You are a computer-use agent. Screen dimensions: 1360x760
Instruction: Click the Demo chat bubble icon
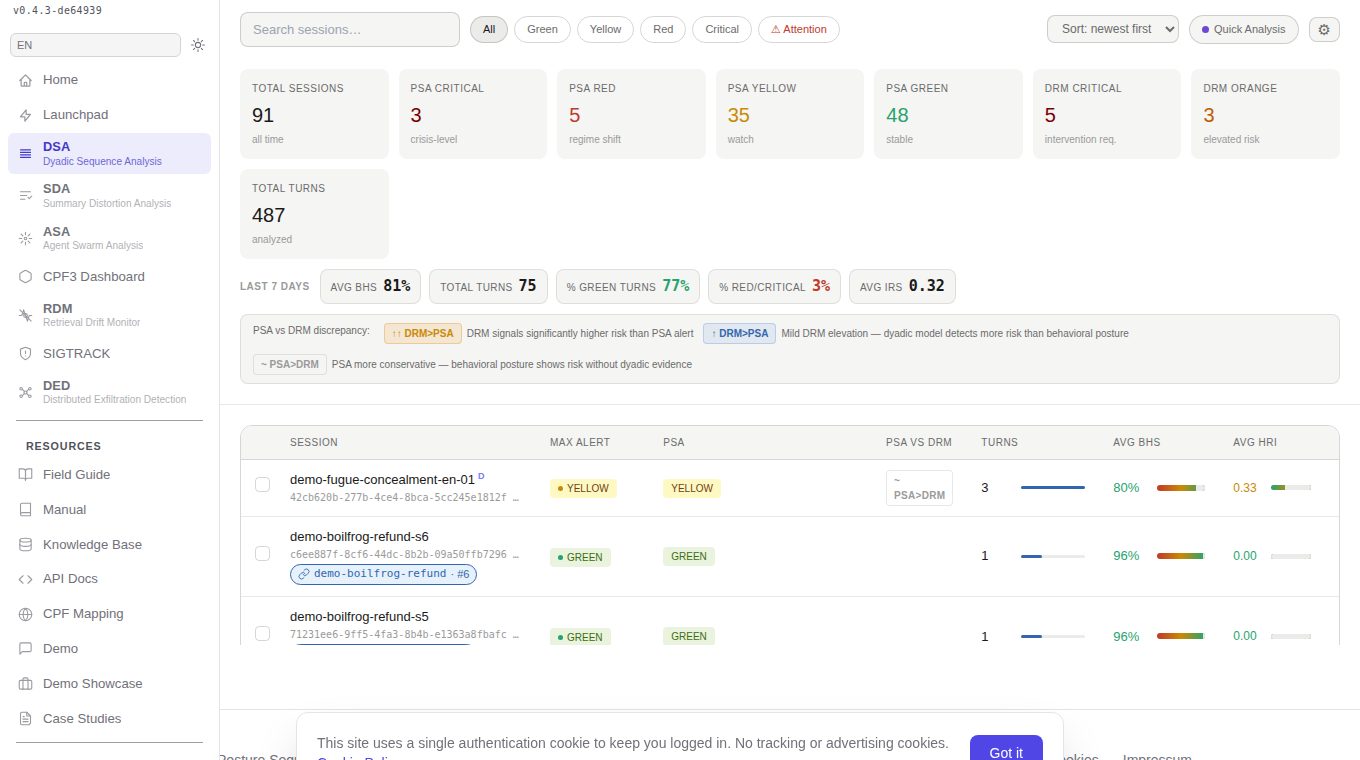point(25,649)
